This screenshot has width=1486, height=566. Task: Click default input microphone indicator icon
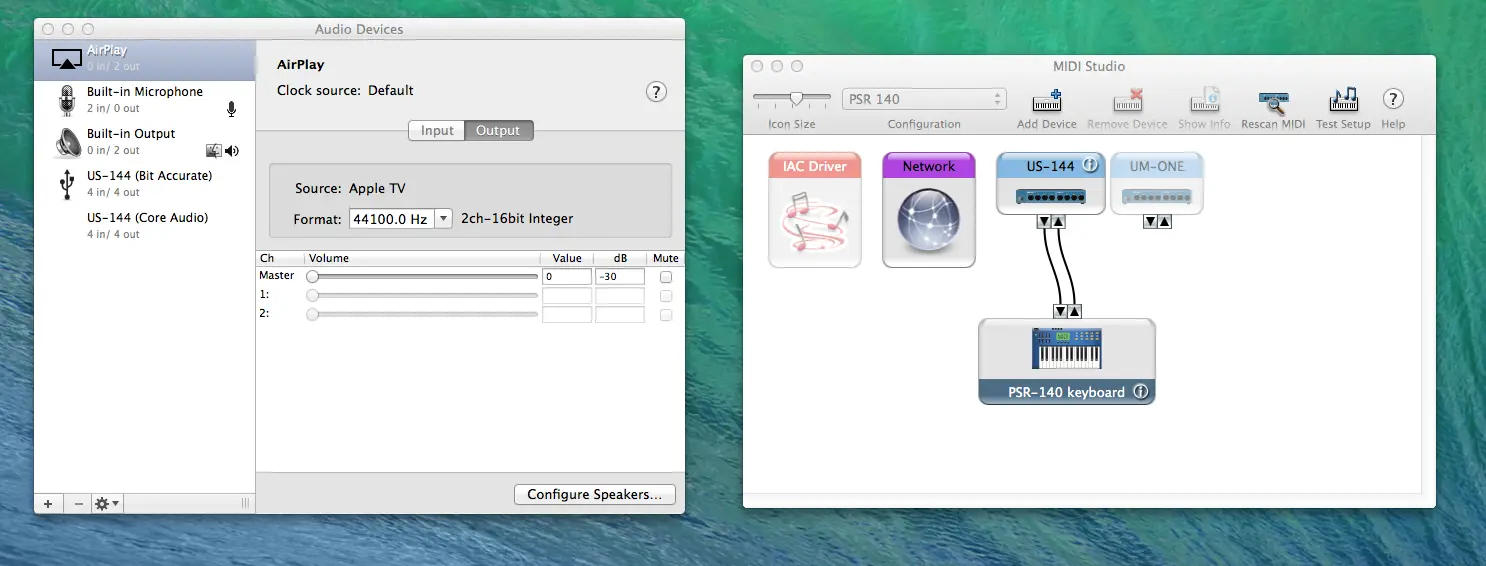coord(232,109)
